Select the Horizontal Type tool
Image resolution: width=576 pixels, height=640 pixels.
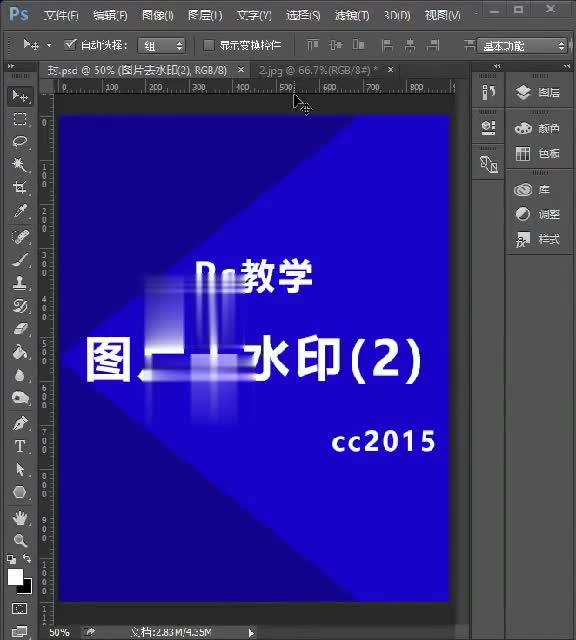(20, 446)
